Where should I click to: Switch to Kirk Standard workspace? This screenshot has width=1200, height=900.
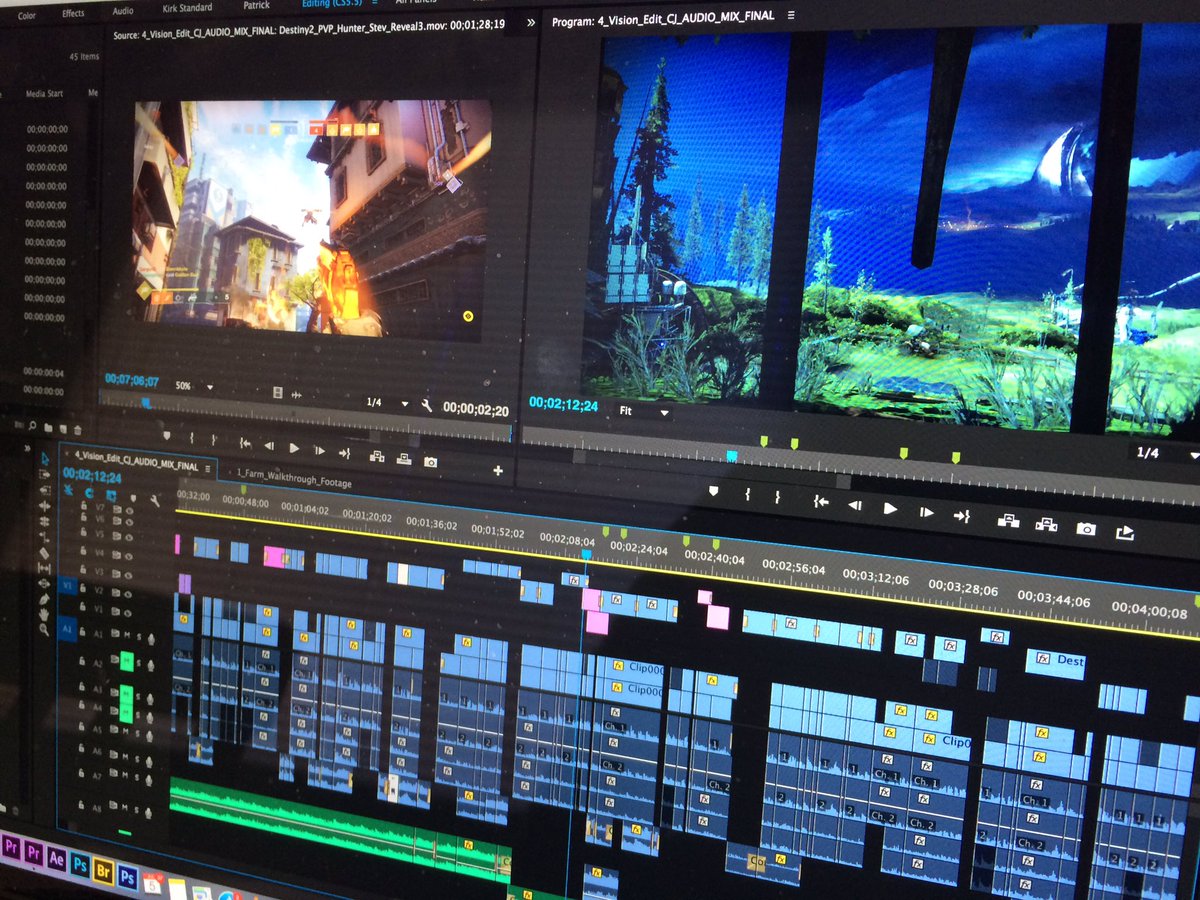point(187,8)
